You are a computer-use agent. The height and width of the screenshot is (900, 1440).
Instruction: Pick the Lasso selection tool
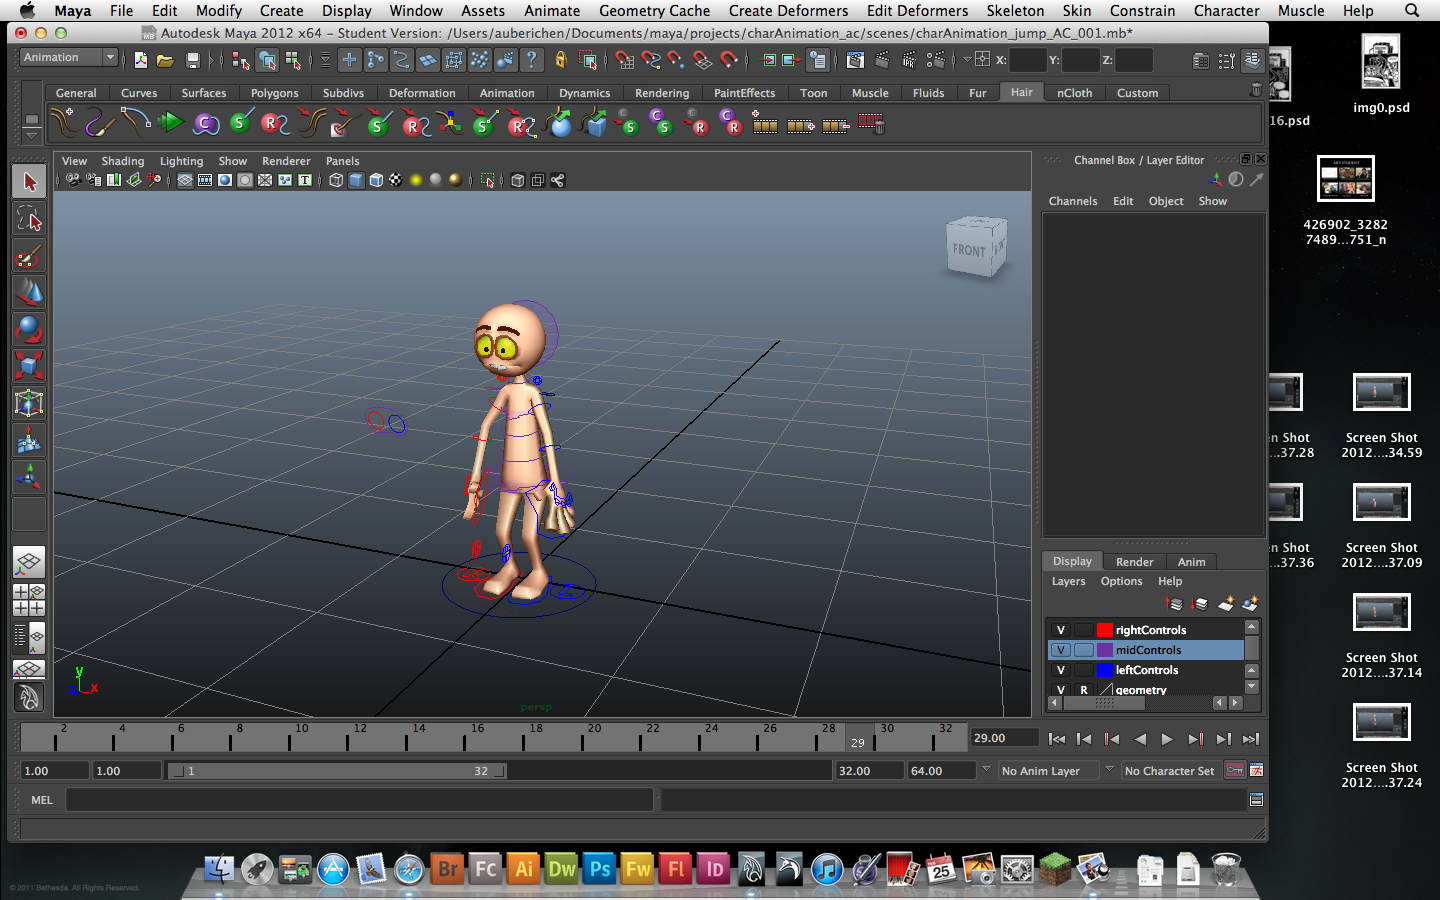(28, 219)
